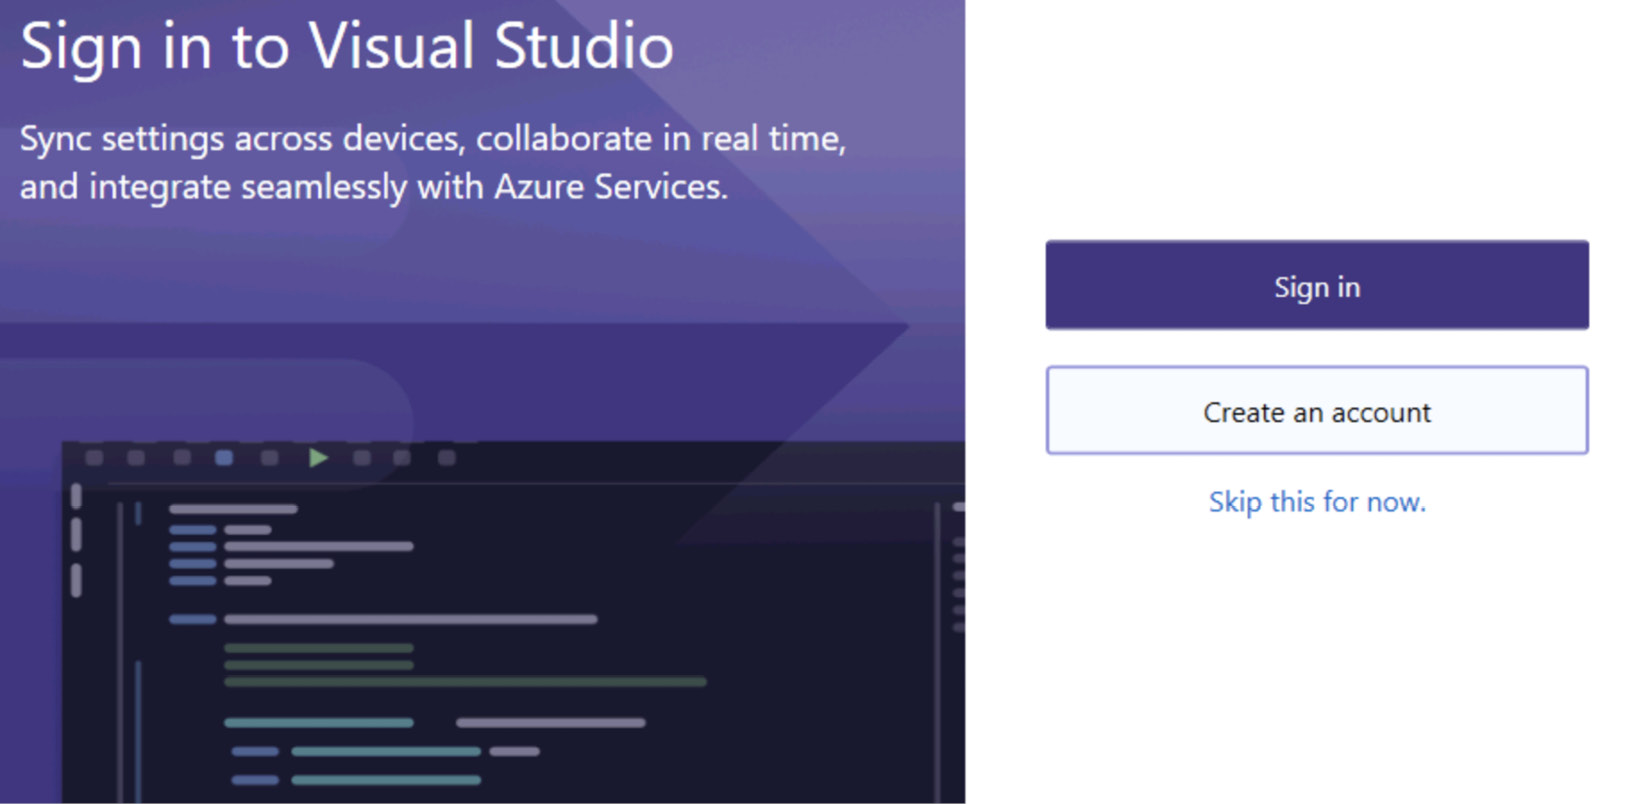This screenshot has height=804, width=1650.
Task: Click the purple Sign in button
Action: click(x=1317, y=285)
